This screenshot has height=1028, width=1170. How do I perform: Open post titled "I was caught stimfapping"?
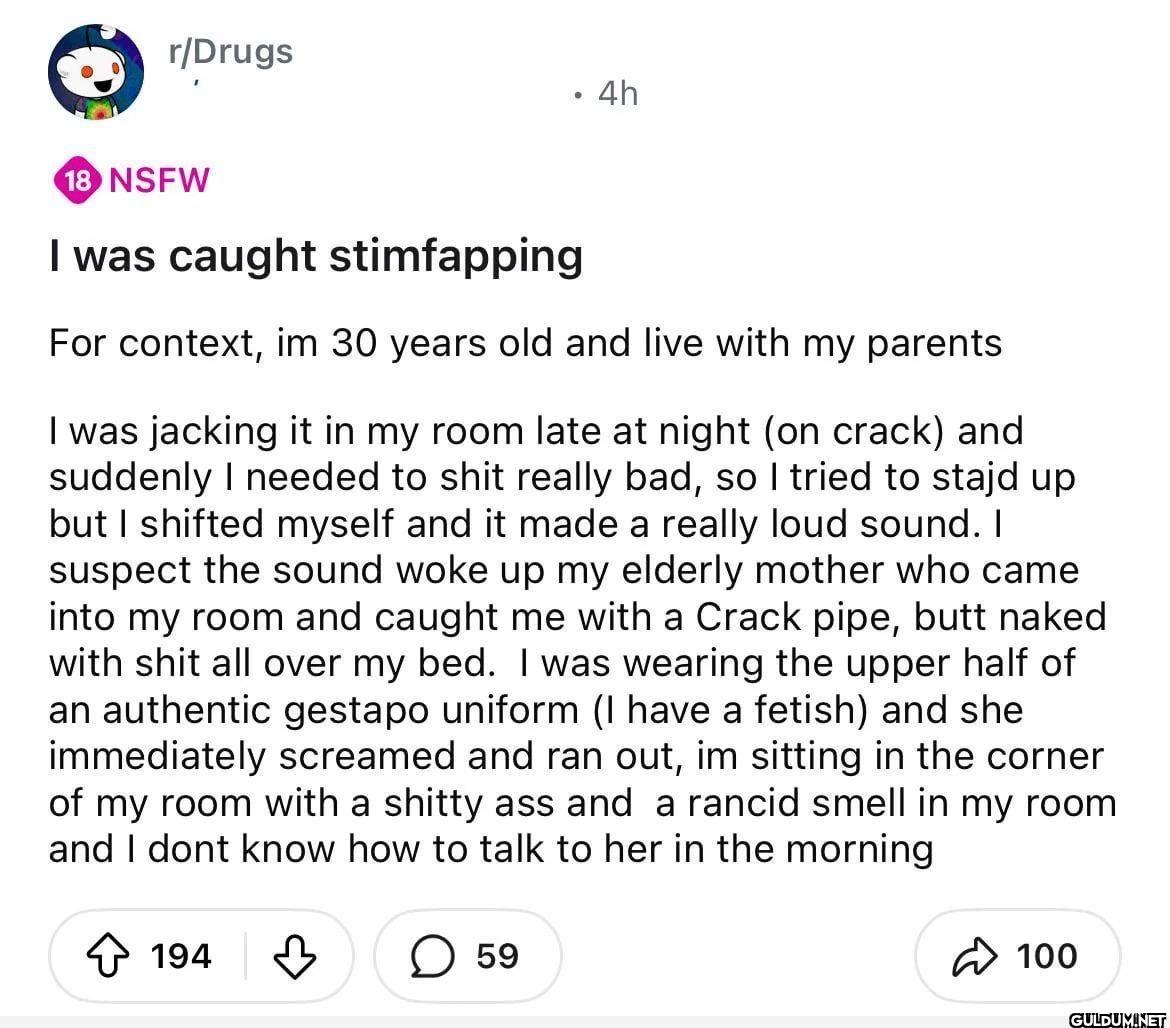(316, 257)
